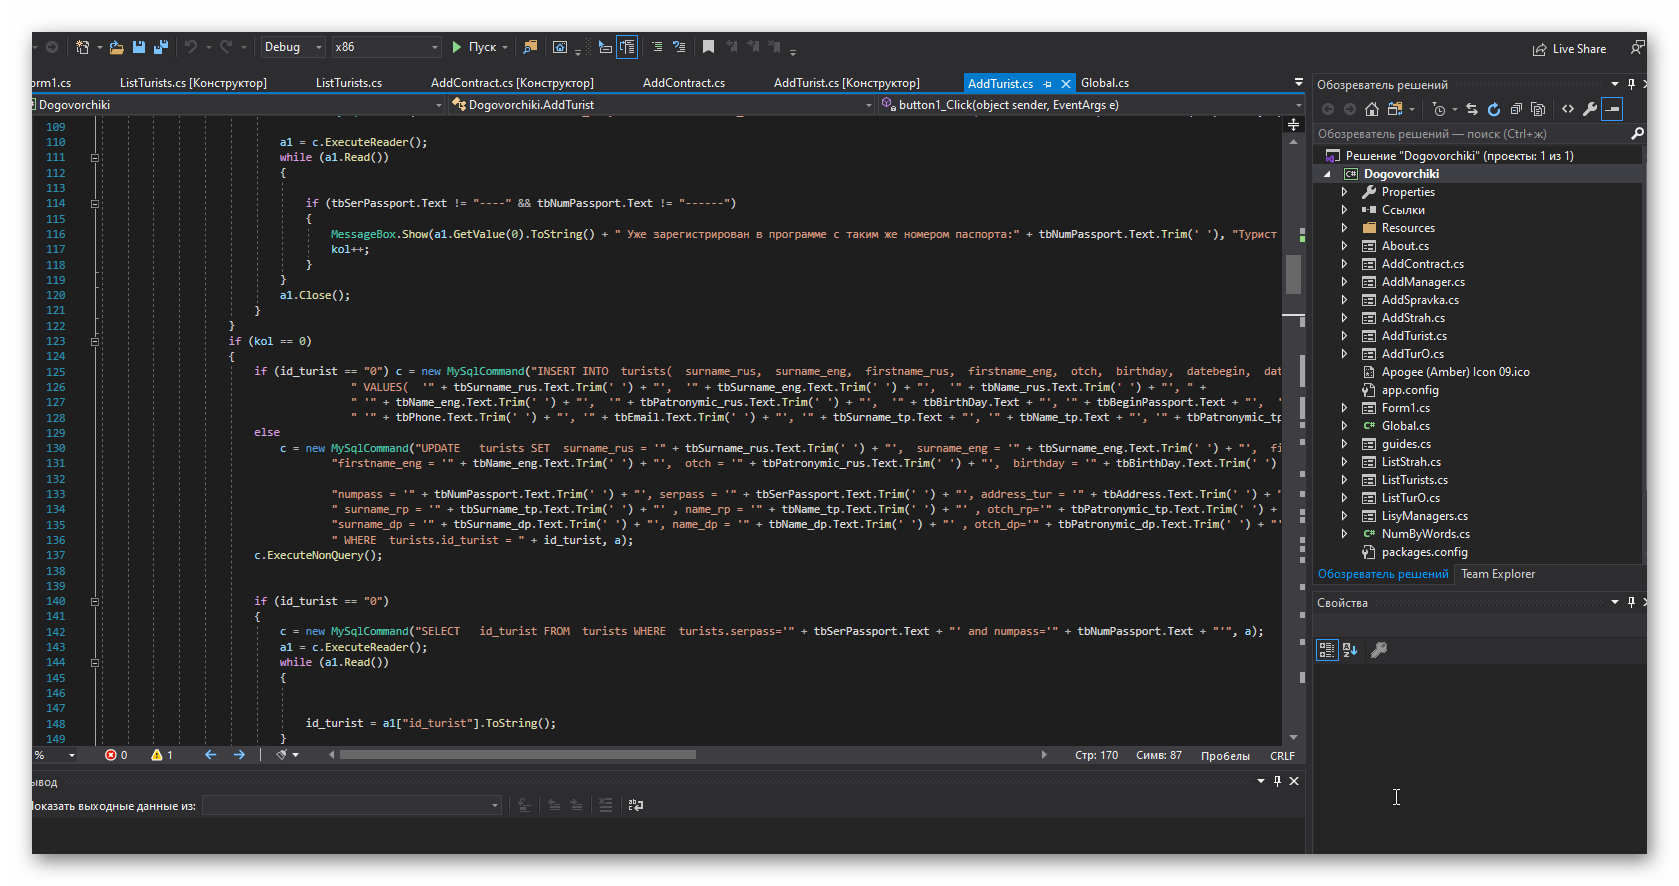Click the comment selected lines icon
The height and width of the screenshot is (886, 1679).
point(657,47)
